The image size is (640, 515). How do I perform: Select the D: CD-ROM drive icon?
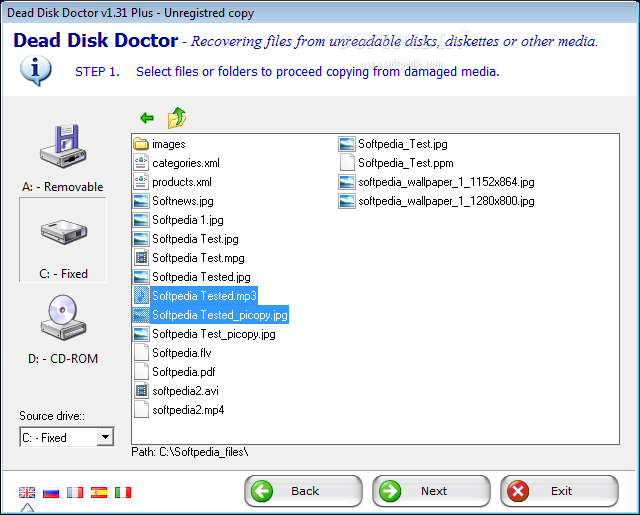(x=63, y=317)
